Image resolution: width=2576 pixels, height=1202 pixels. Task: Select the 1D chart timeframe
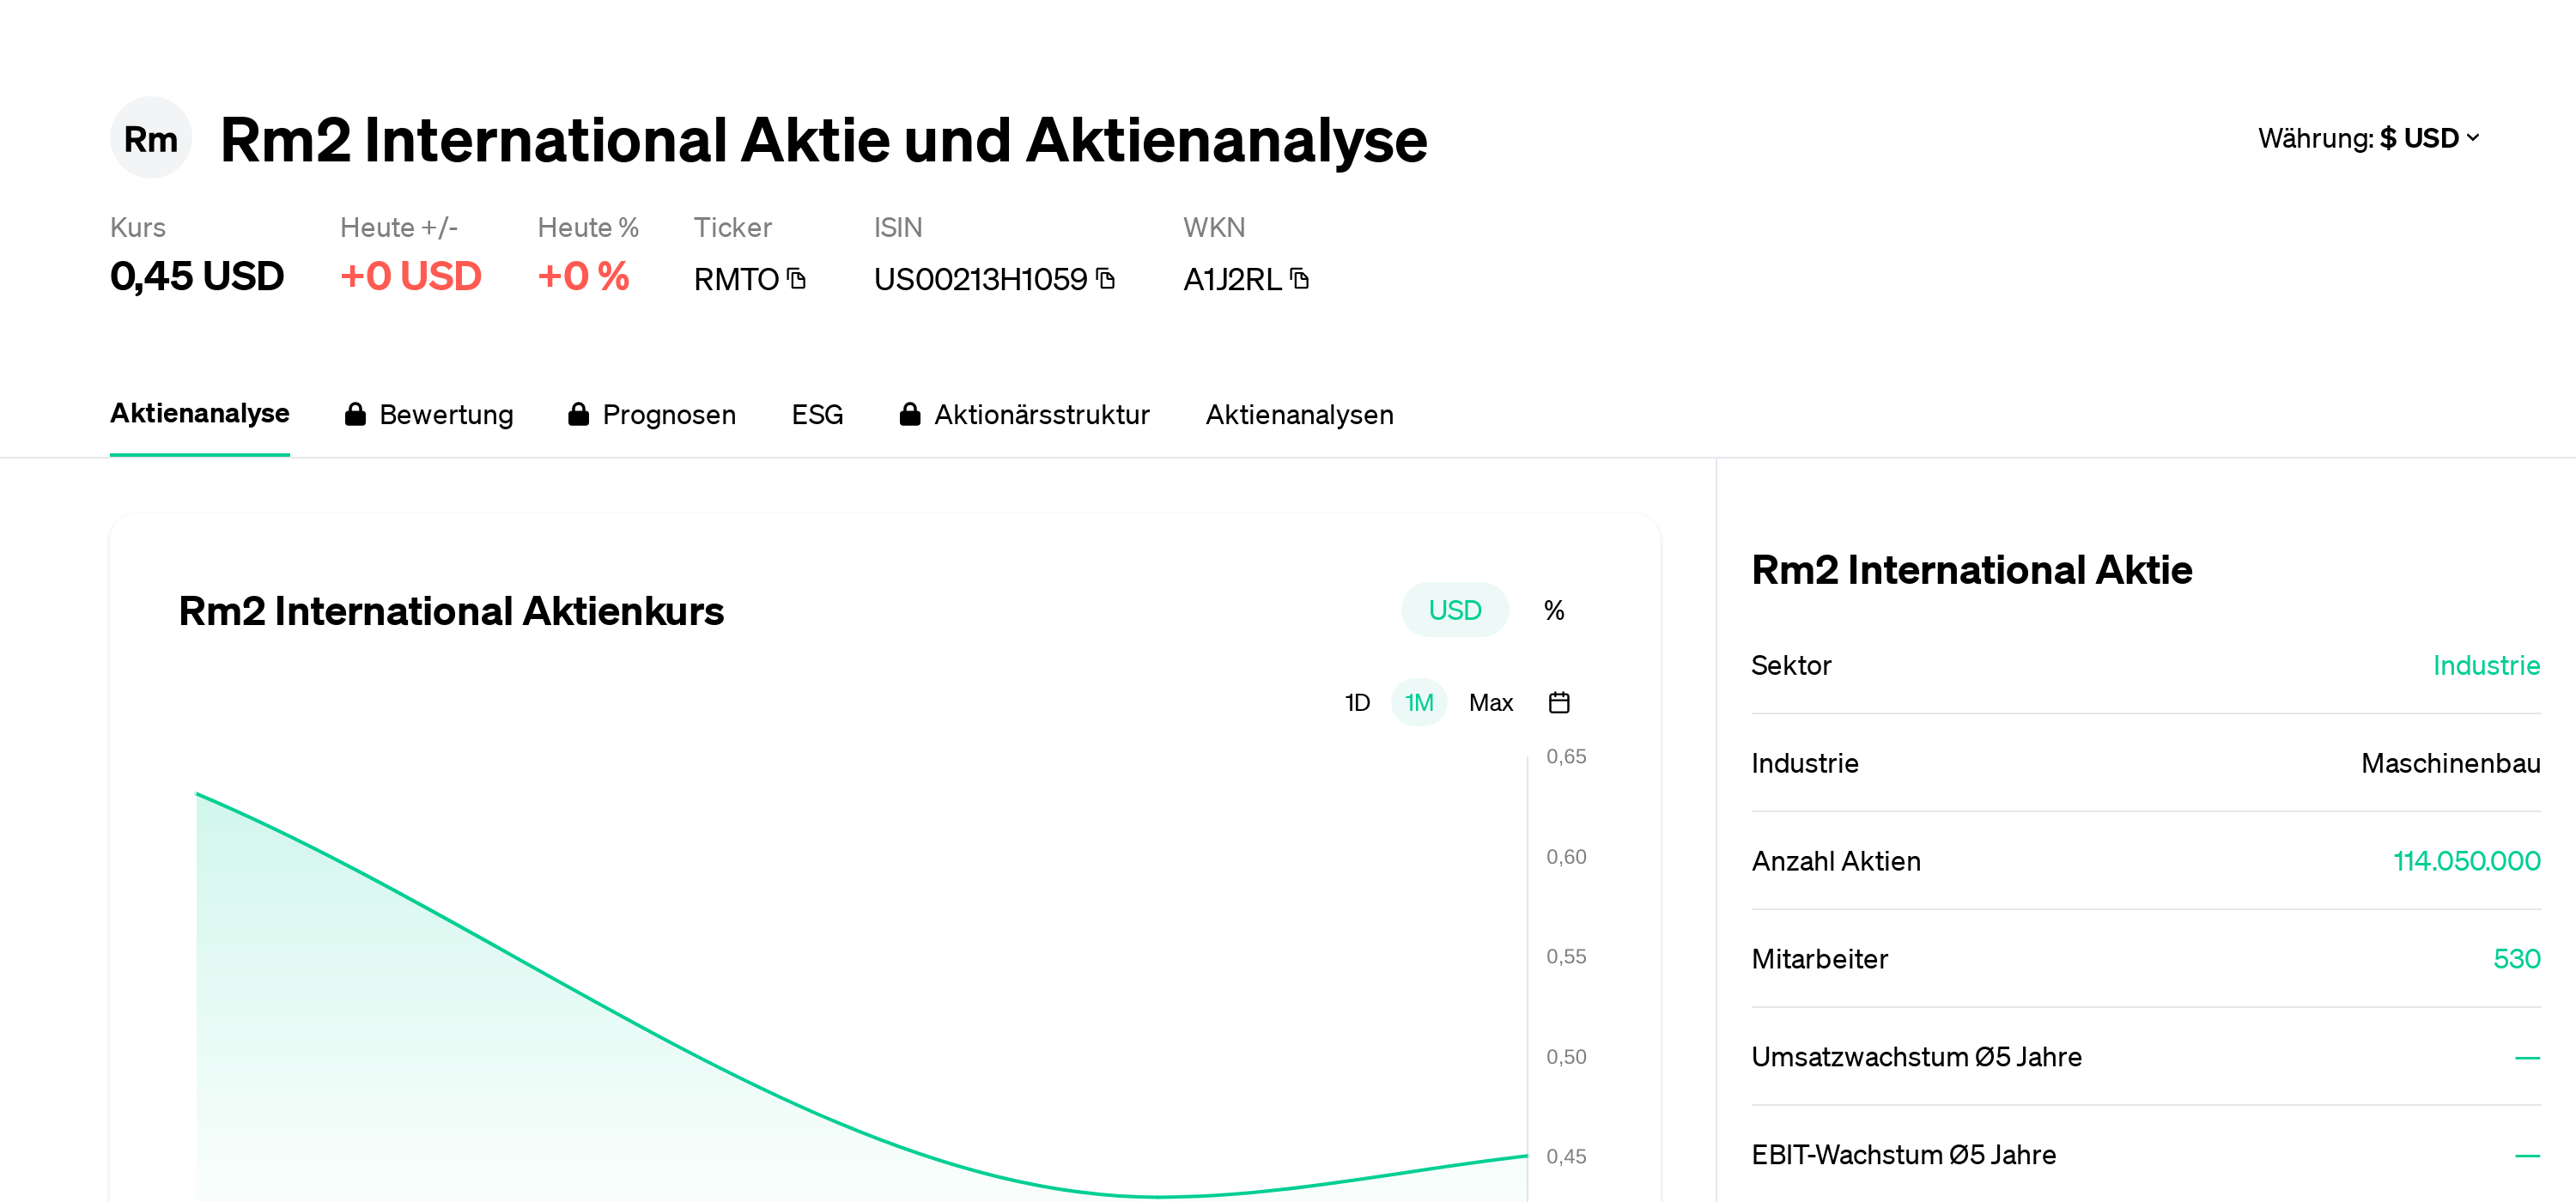(x=1357, y=702)
